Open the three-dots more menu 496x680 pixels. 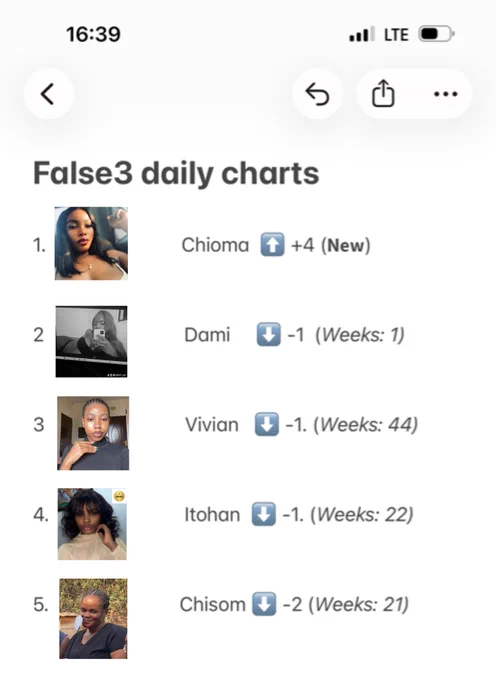[446, 94]
